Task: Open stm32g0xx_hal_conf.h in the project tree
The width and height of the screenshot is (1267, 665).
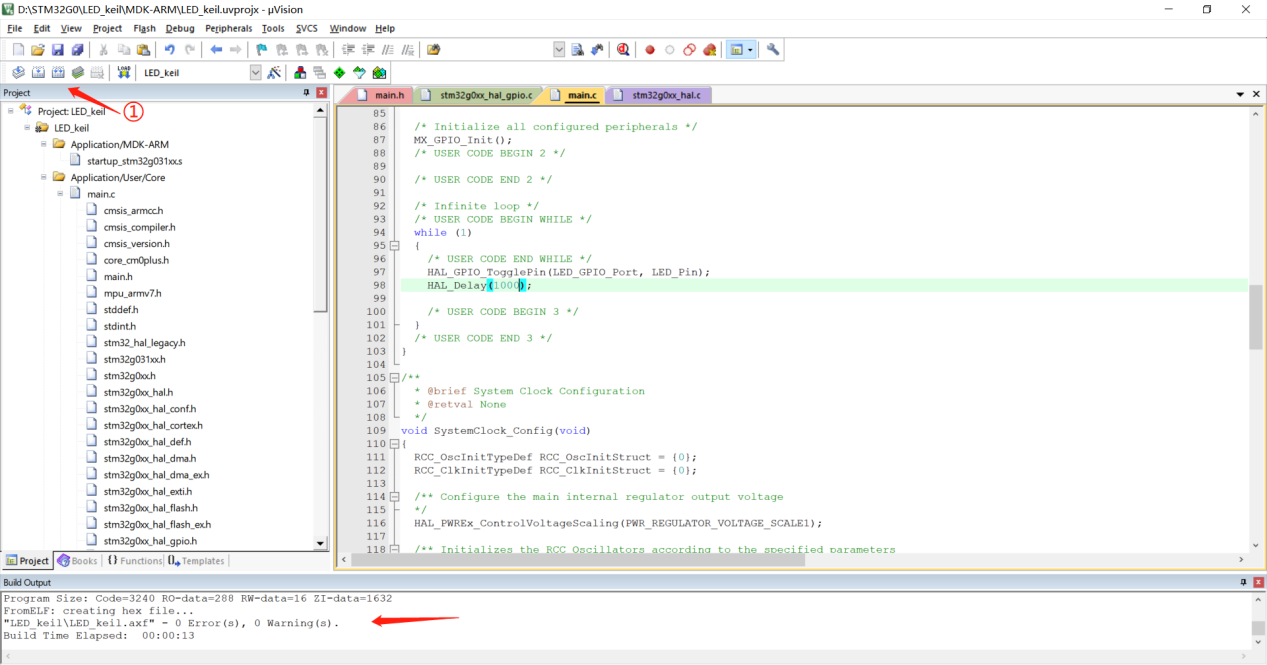Action: pyautogui.click(x=149, y=409)
